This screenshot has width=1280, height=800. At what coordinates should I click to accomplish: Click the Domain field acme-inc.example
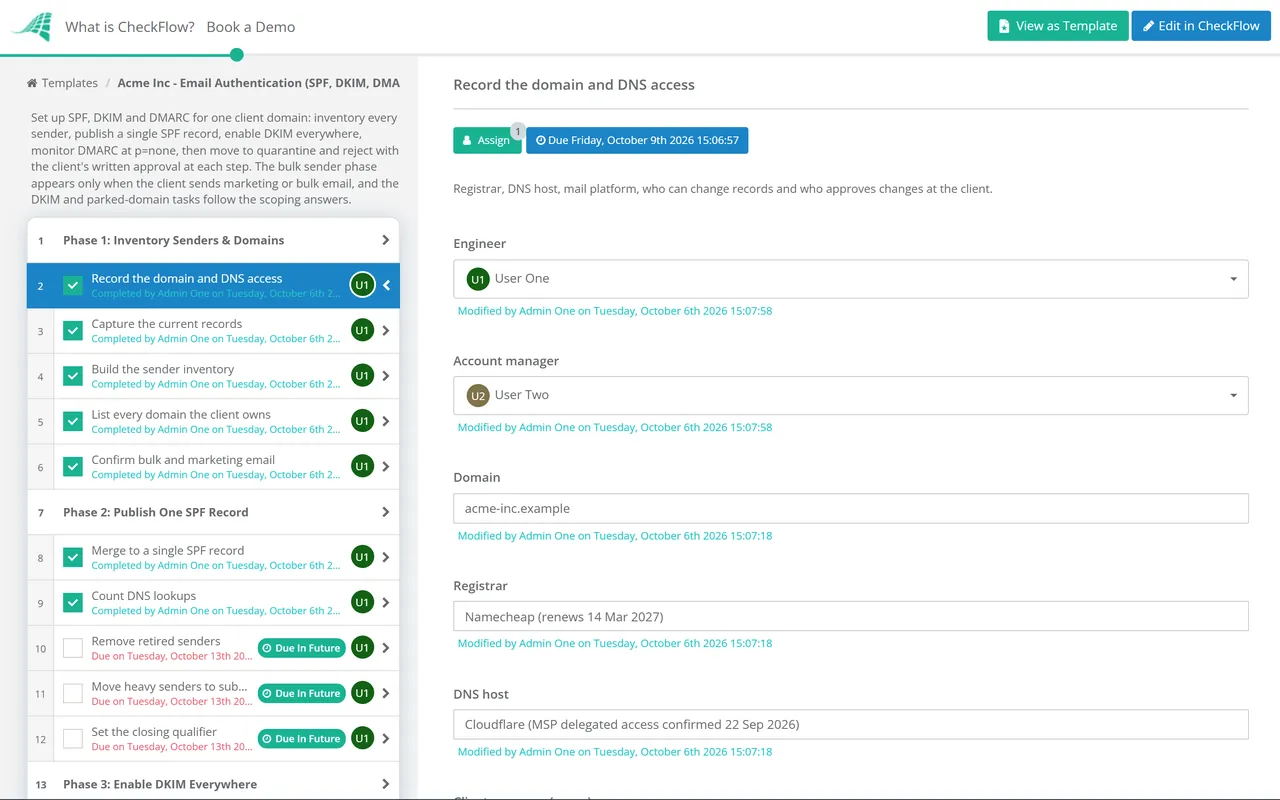point(851,508)
